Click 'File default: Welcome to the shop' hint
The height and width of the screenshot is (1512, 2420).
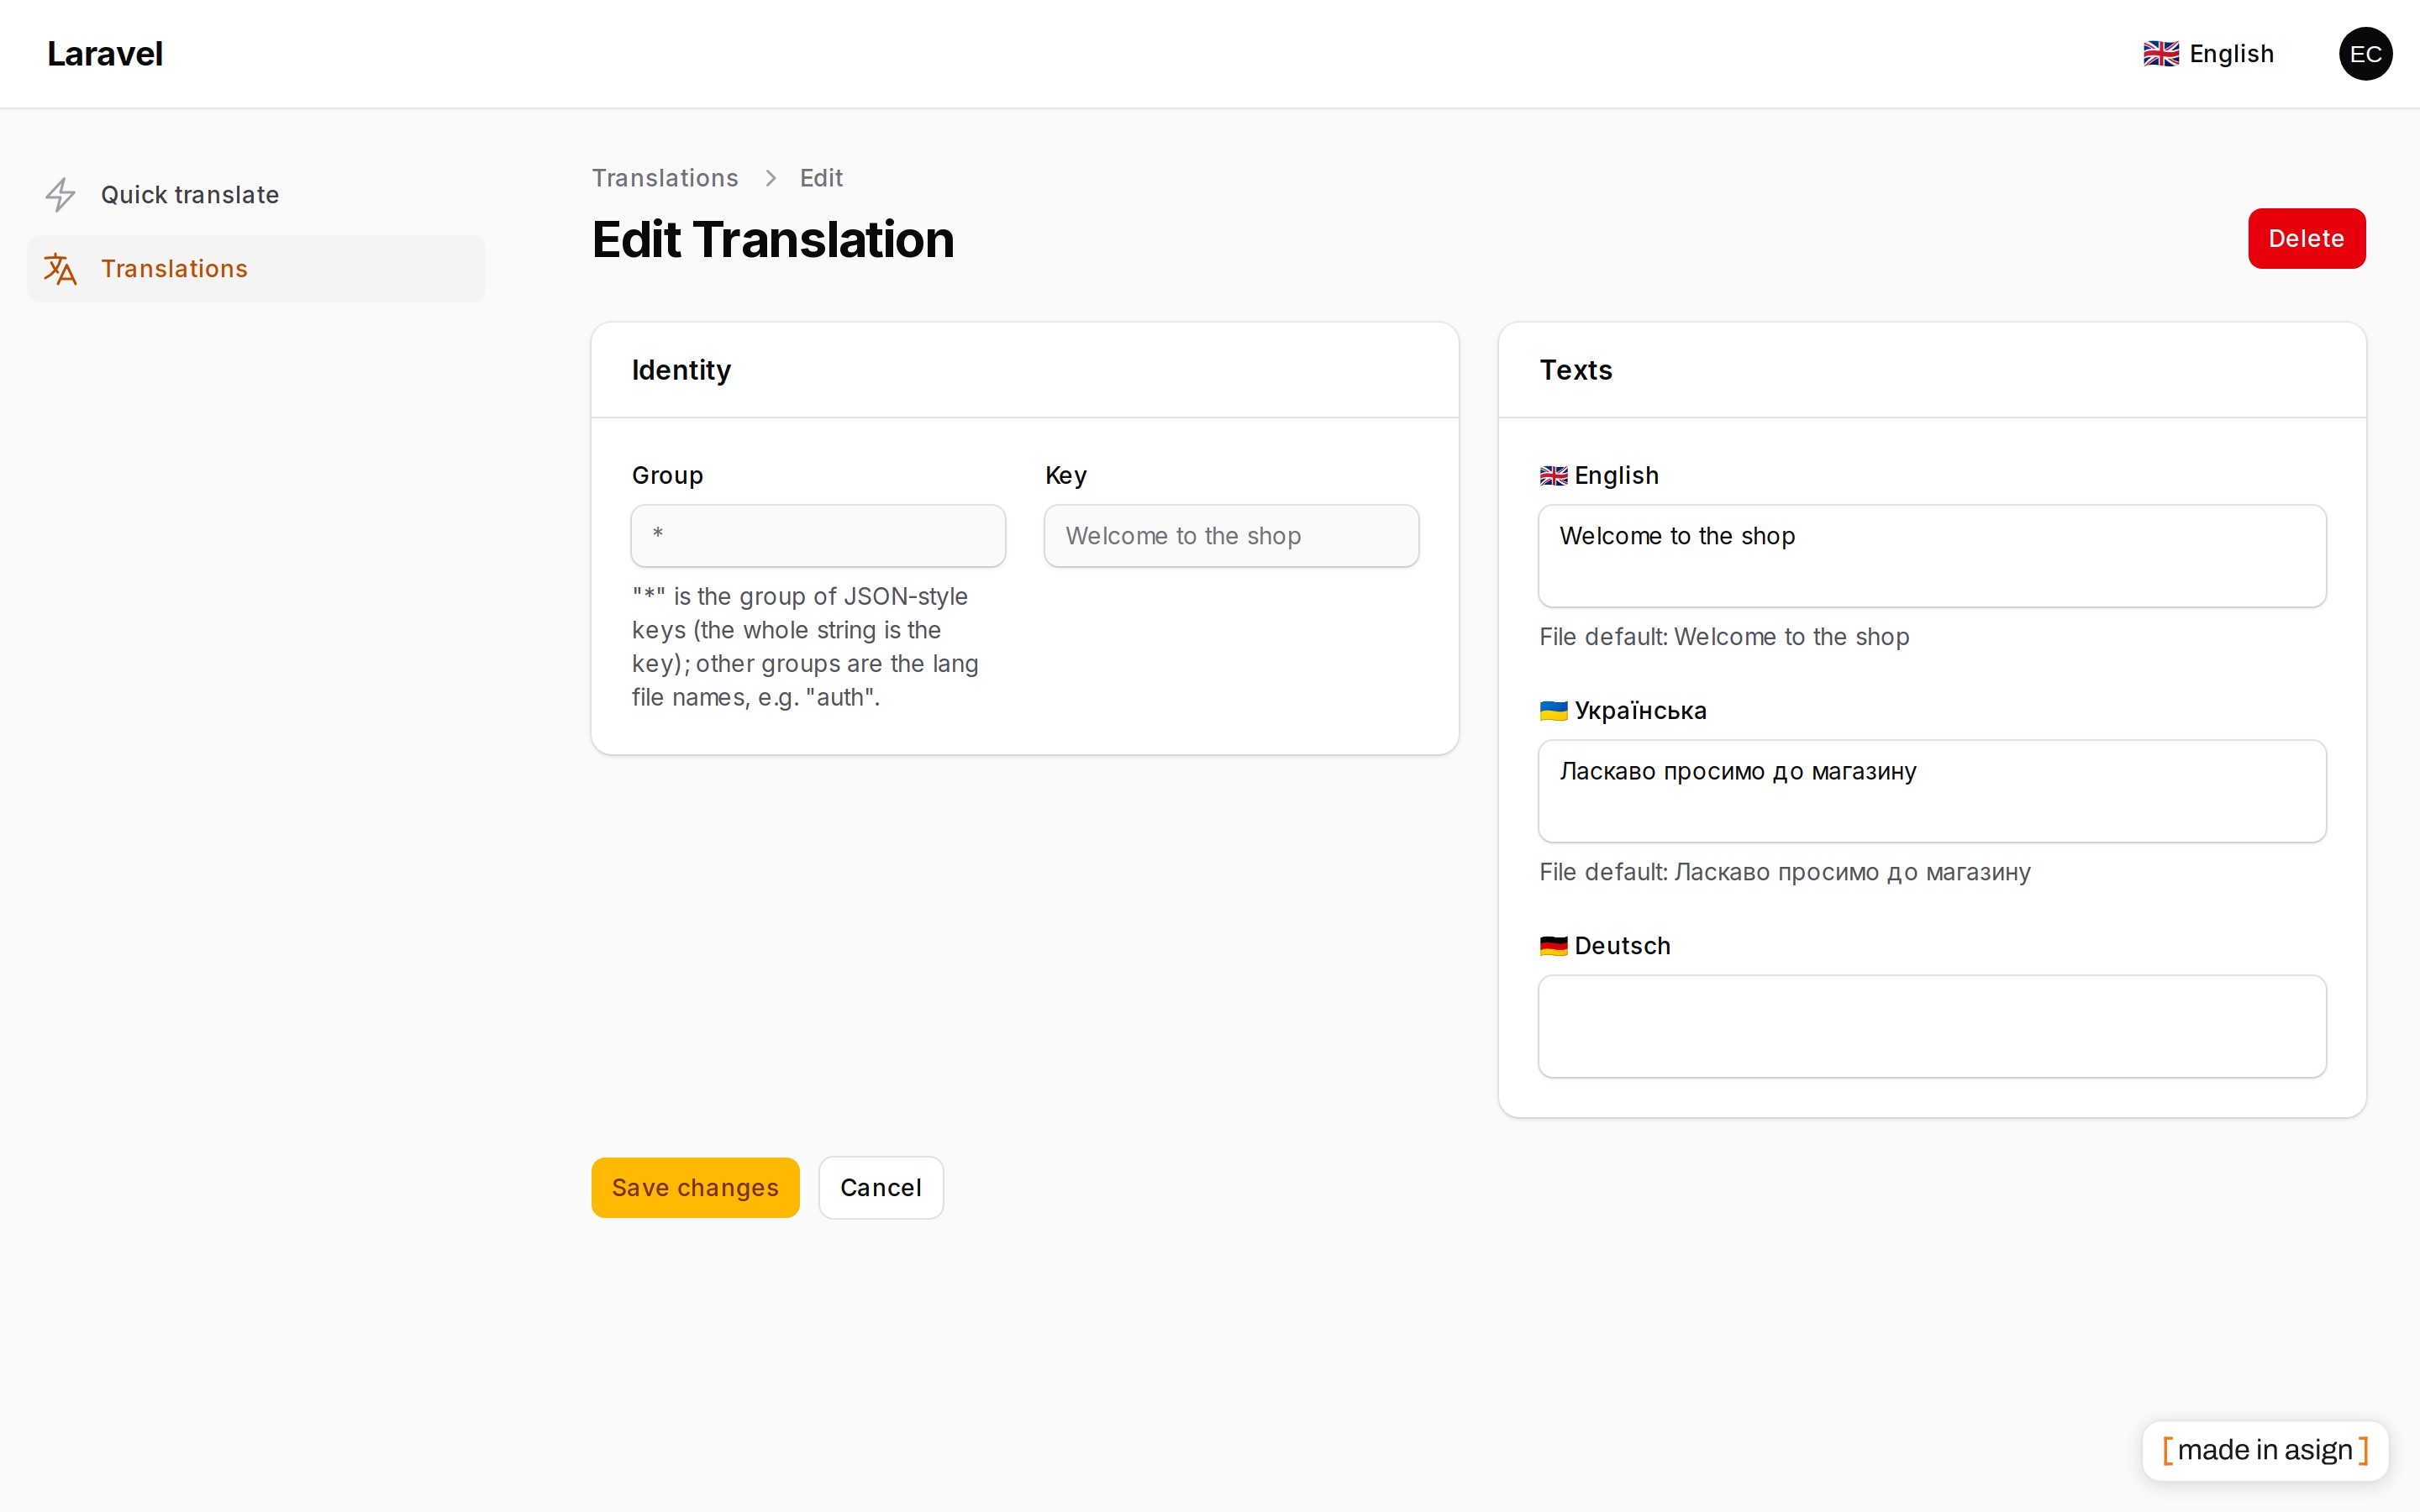click(1724, 637)
